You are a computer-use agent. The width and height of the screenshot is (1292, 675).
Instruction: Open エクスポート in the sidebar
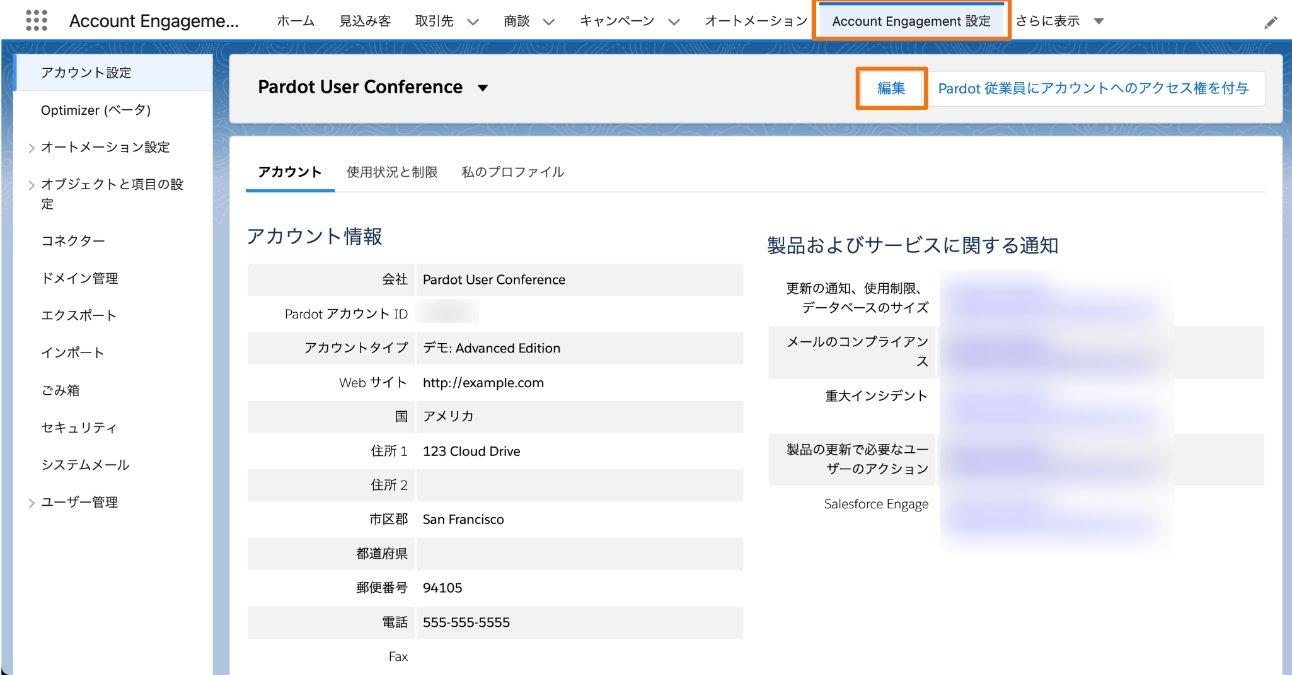pos(79,315)
